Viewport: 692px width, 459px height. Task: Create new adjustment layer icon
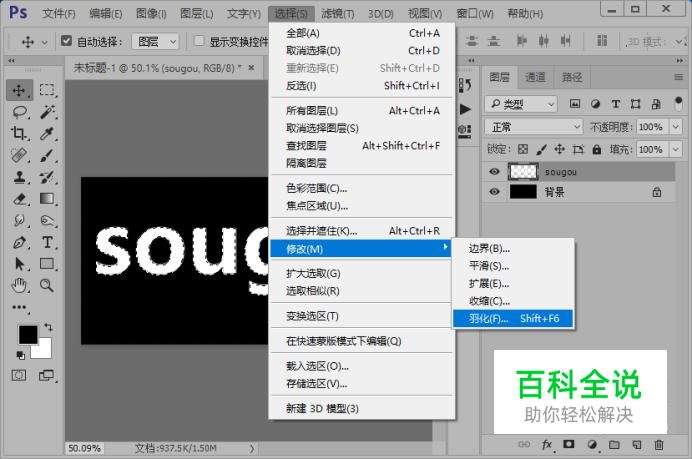pyautogui.click(x=592, y=444)
